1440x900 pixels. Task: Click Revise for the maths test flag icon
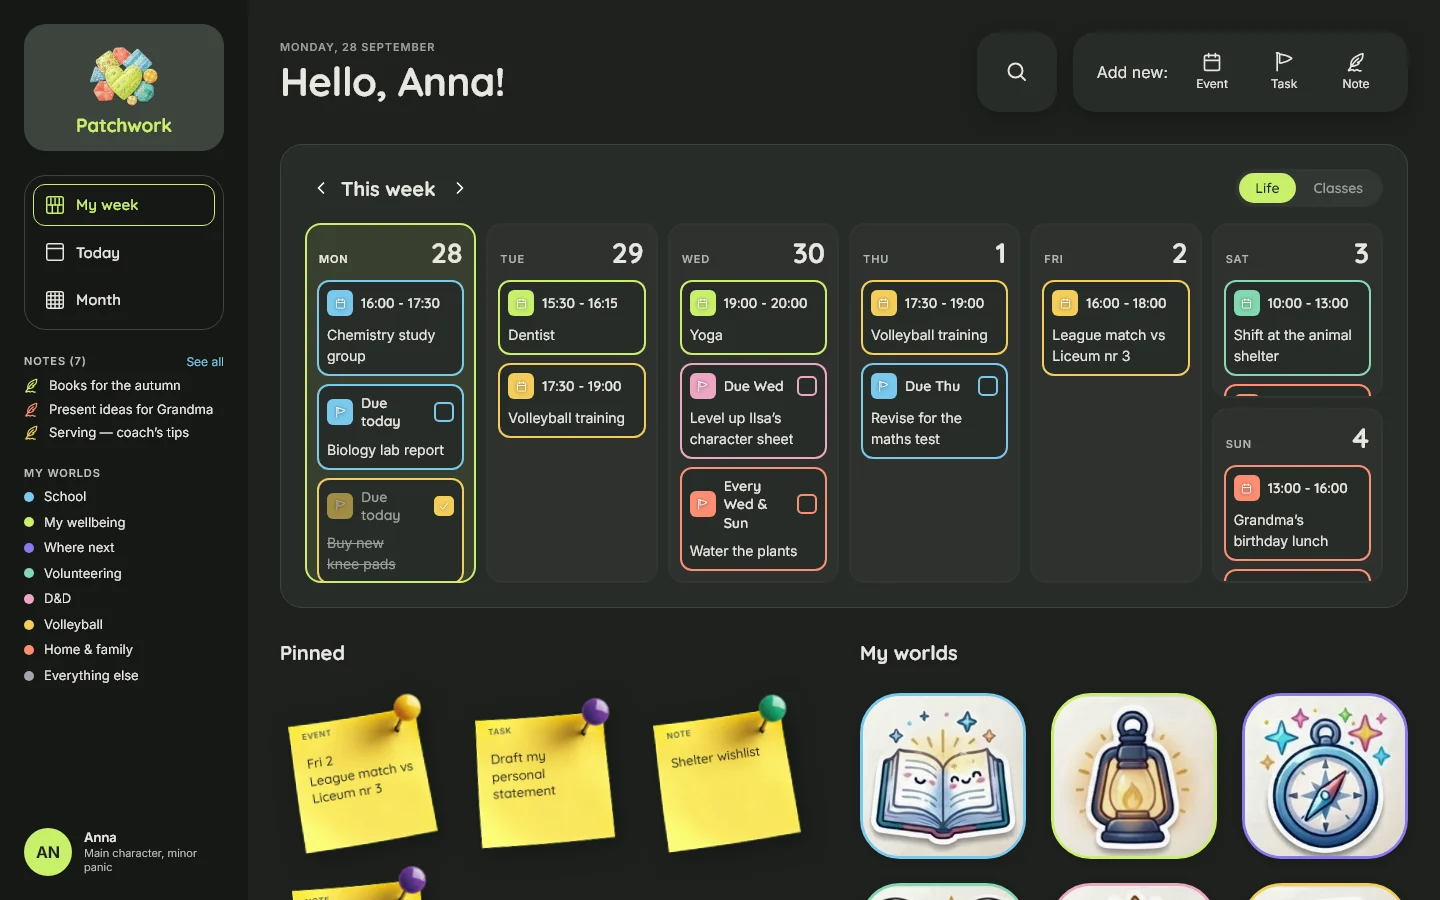point(884,386)
